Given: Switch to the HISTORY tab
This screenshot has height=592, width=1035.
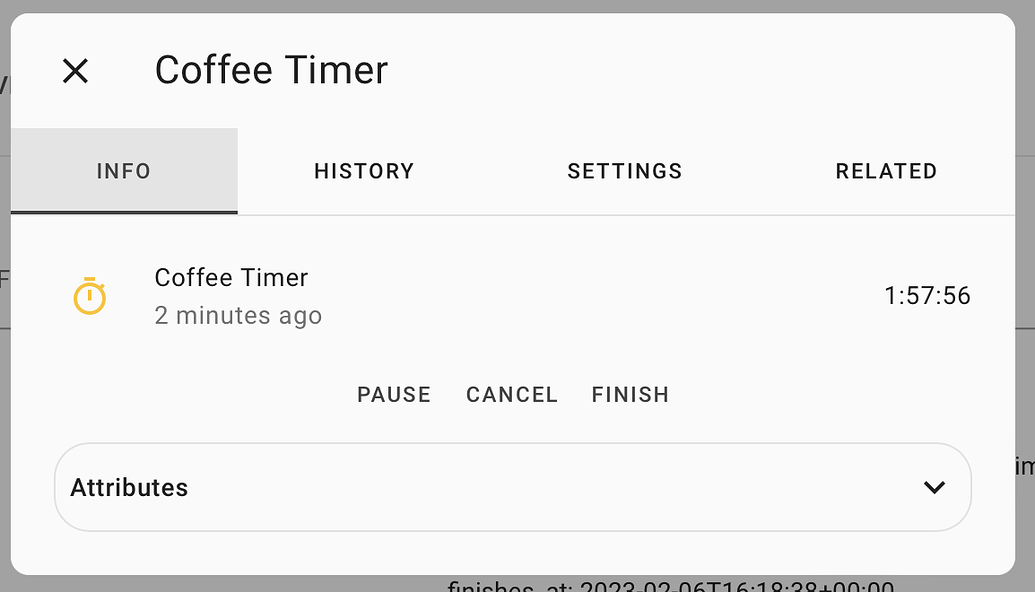Looking at the screenshot, I should [364, 171].
